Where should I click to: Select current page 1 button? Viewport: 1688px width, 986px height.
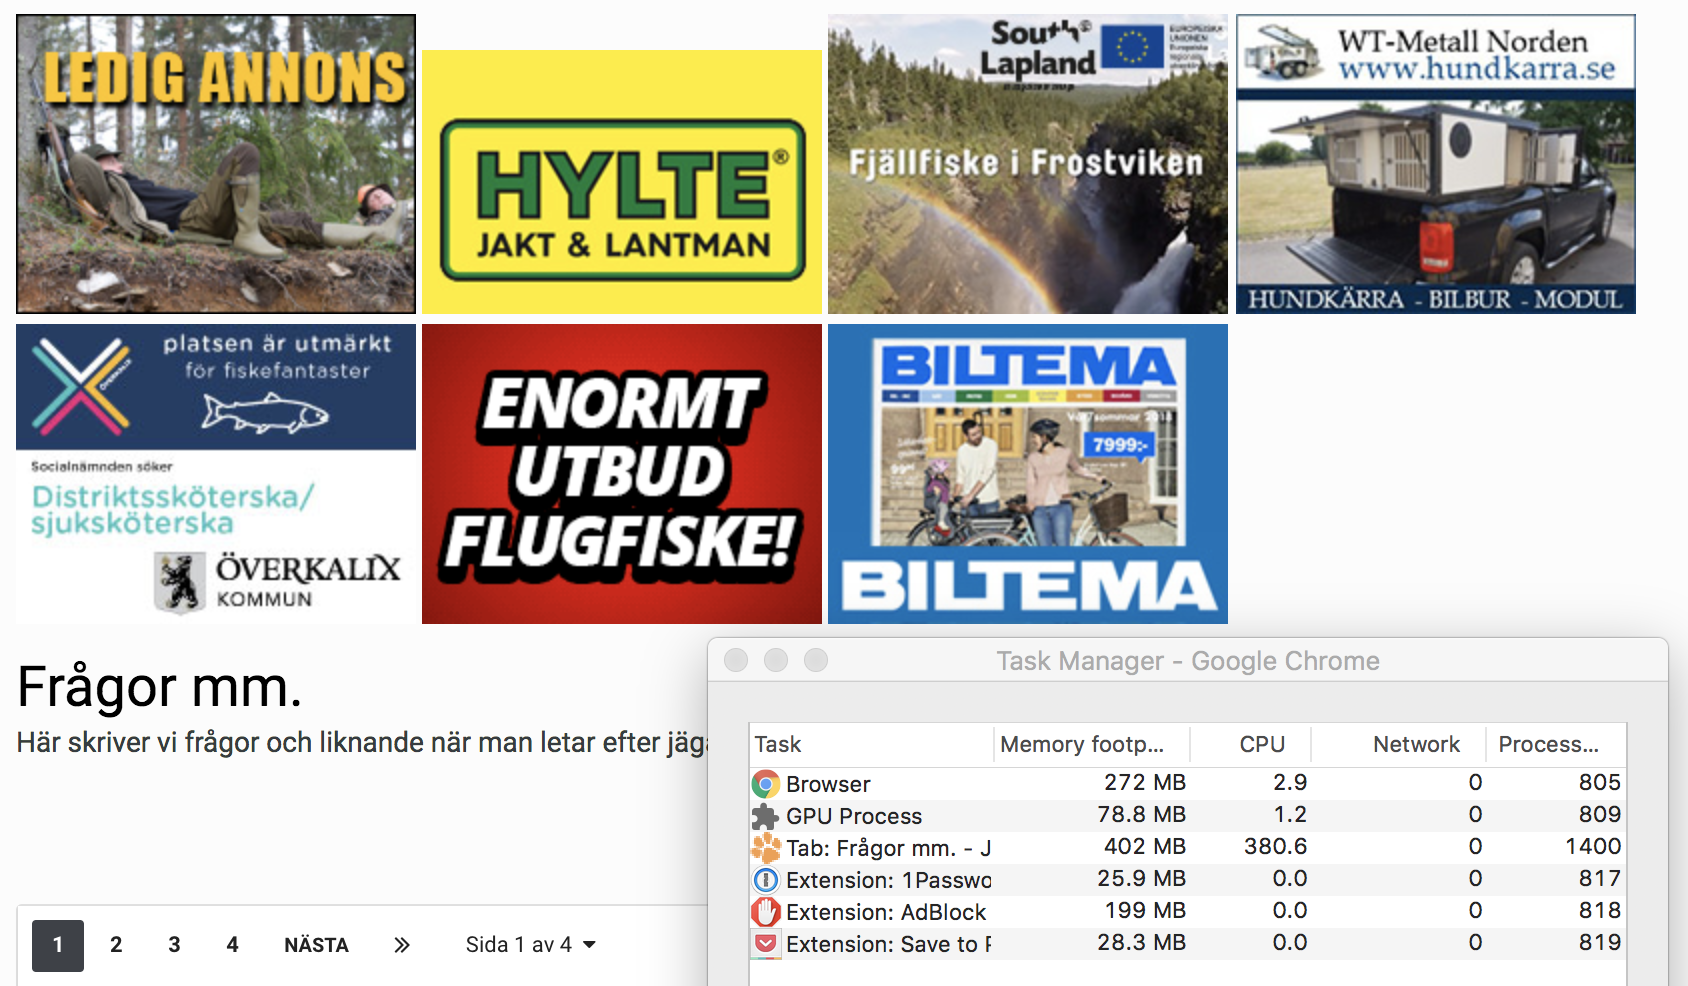pos(58,945)
